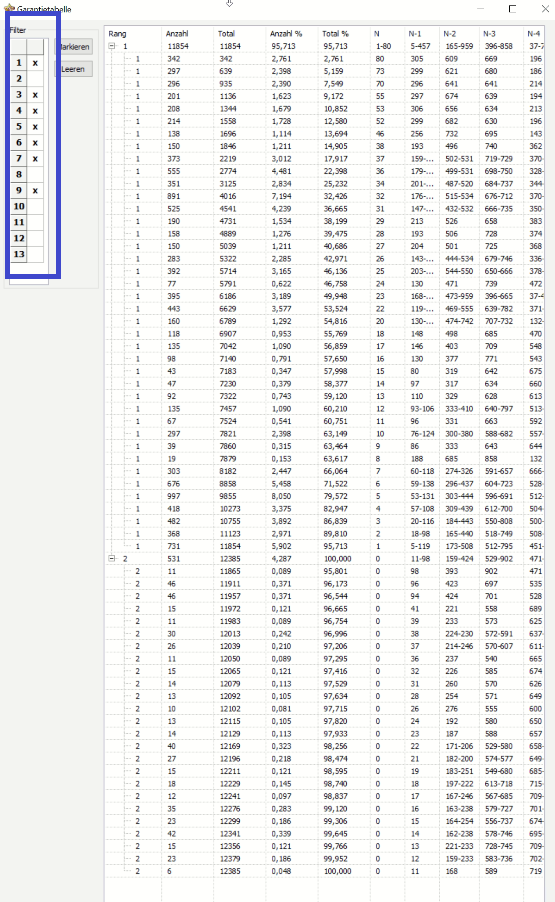Select the Total value 4016
This screenshot has width=555, height=902.
point(228,196)
